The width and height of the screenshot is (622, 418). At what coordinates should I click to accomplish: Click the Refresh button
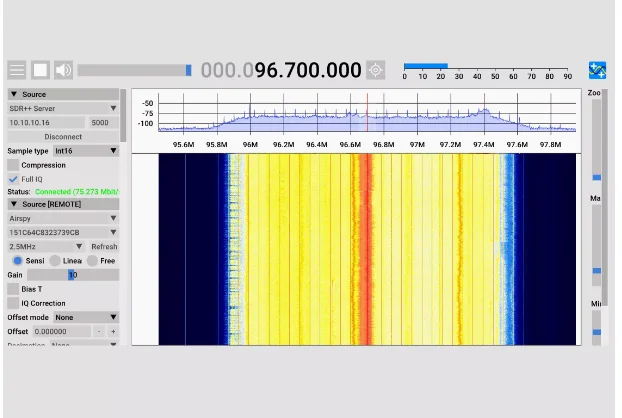pos(104,247)
